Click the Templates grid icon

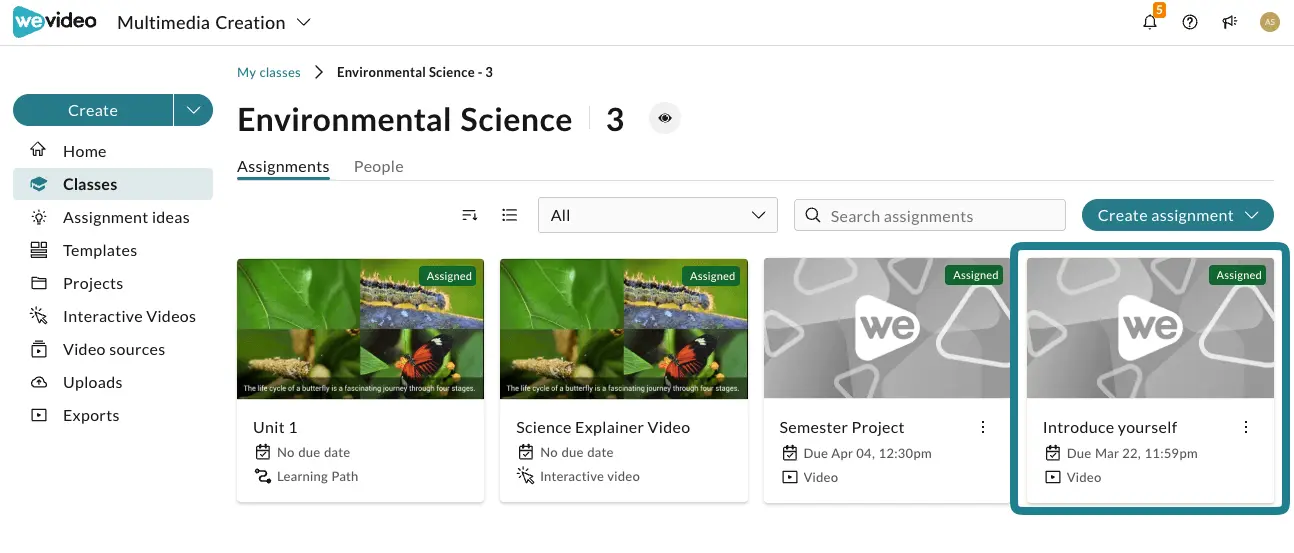click(x=39, y=250)
